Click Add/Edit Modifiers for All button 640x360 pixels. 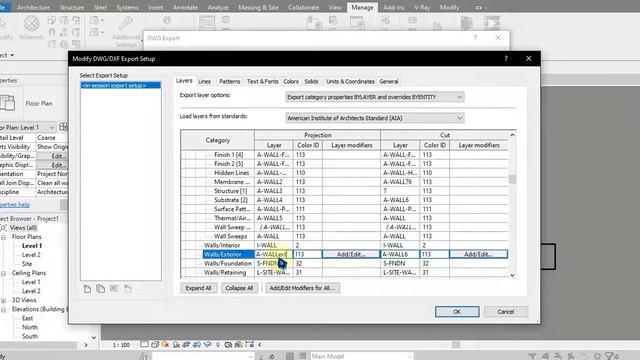pos(302,288)
